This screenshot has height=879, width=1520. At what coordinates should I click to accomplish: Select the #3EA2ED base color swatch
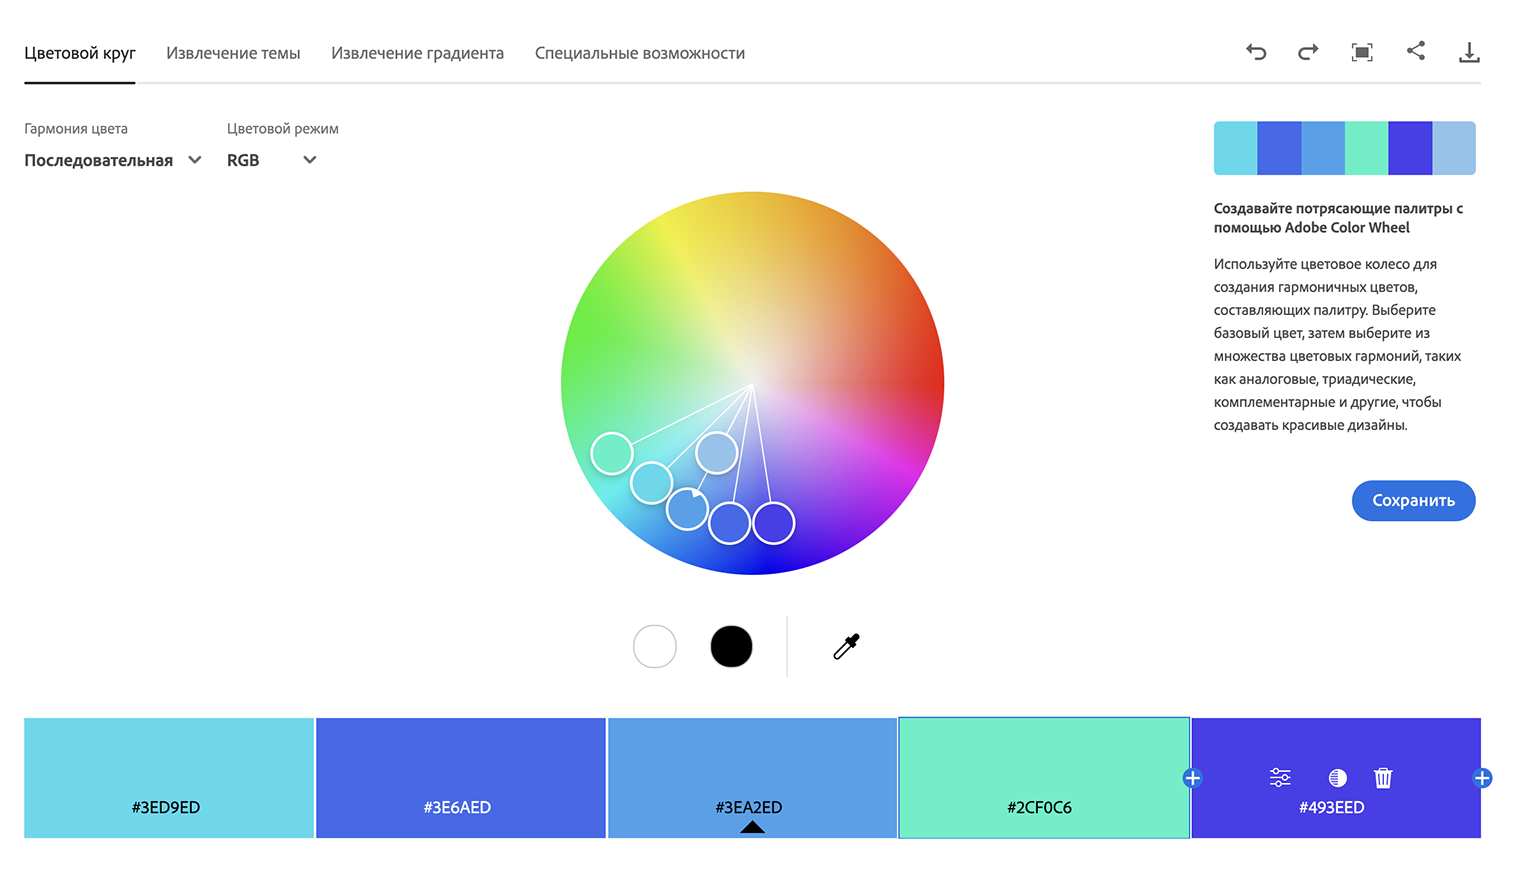[x=752, y=777]
